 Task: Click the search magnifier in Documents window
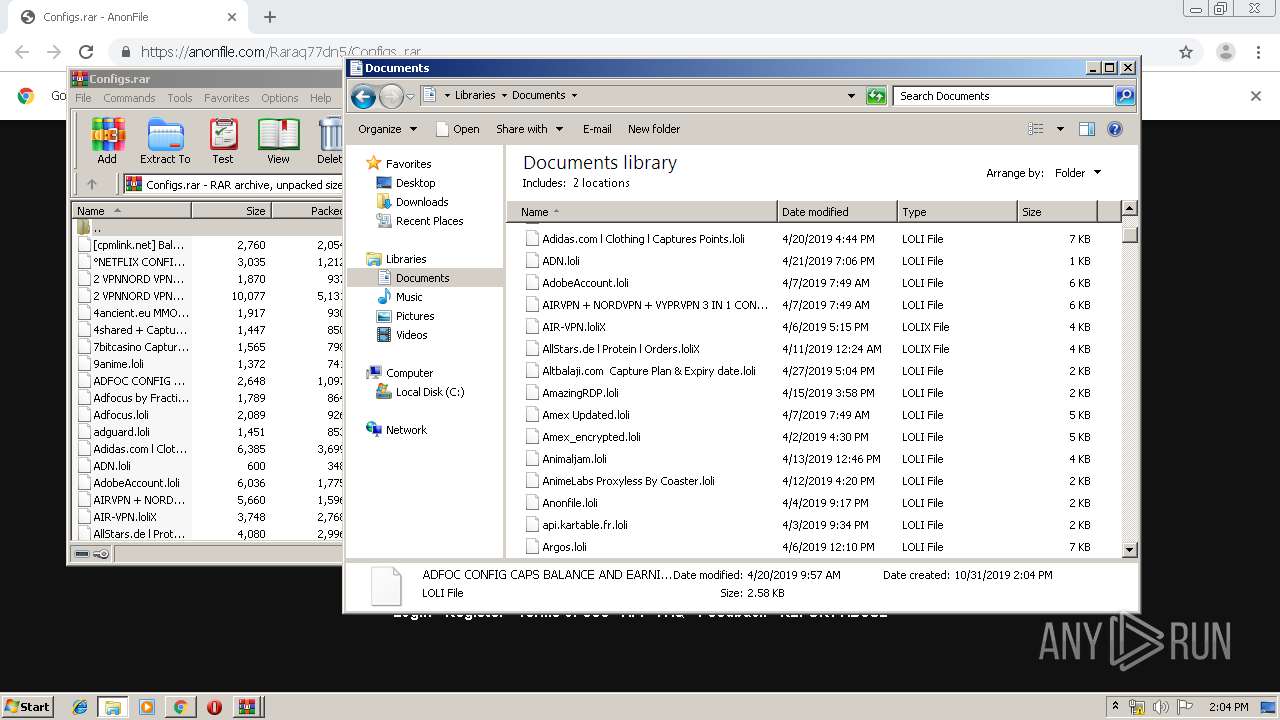[x=1125, y=96]
